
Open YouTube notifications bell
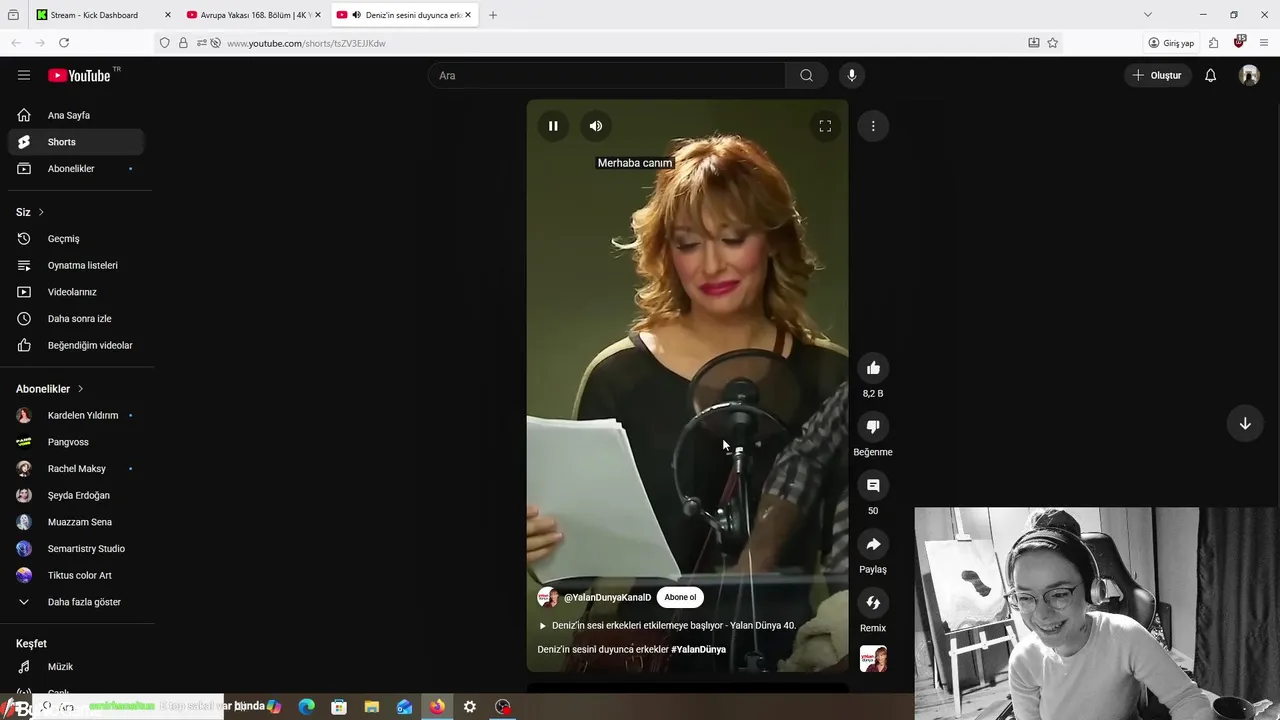coord(1210,75)
